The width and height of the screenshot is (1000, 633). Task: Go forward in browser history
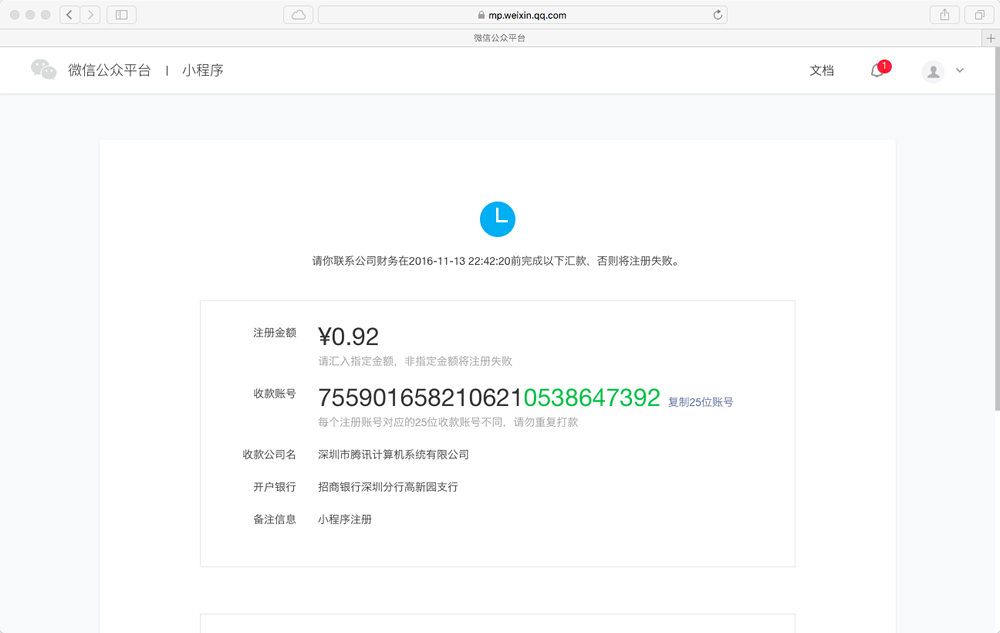point(90,15)
